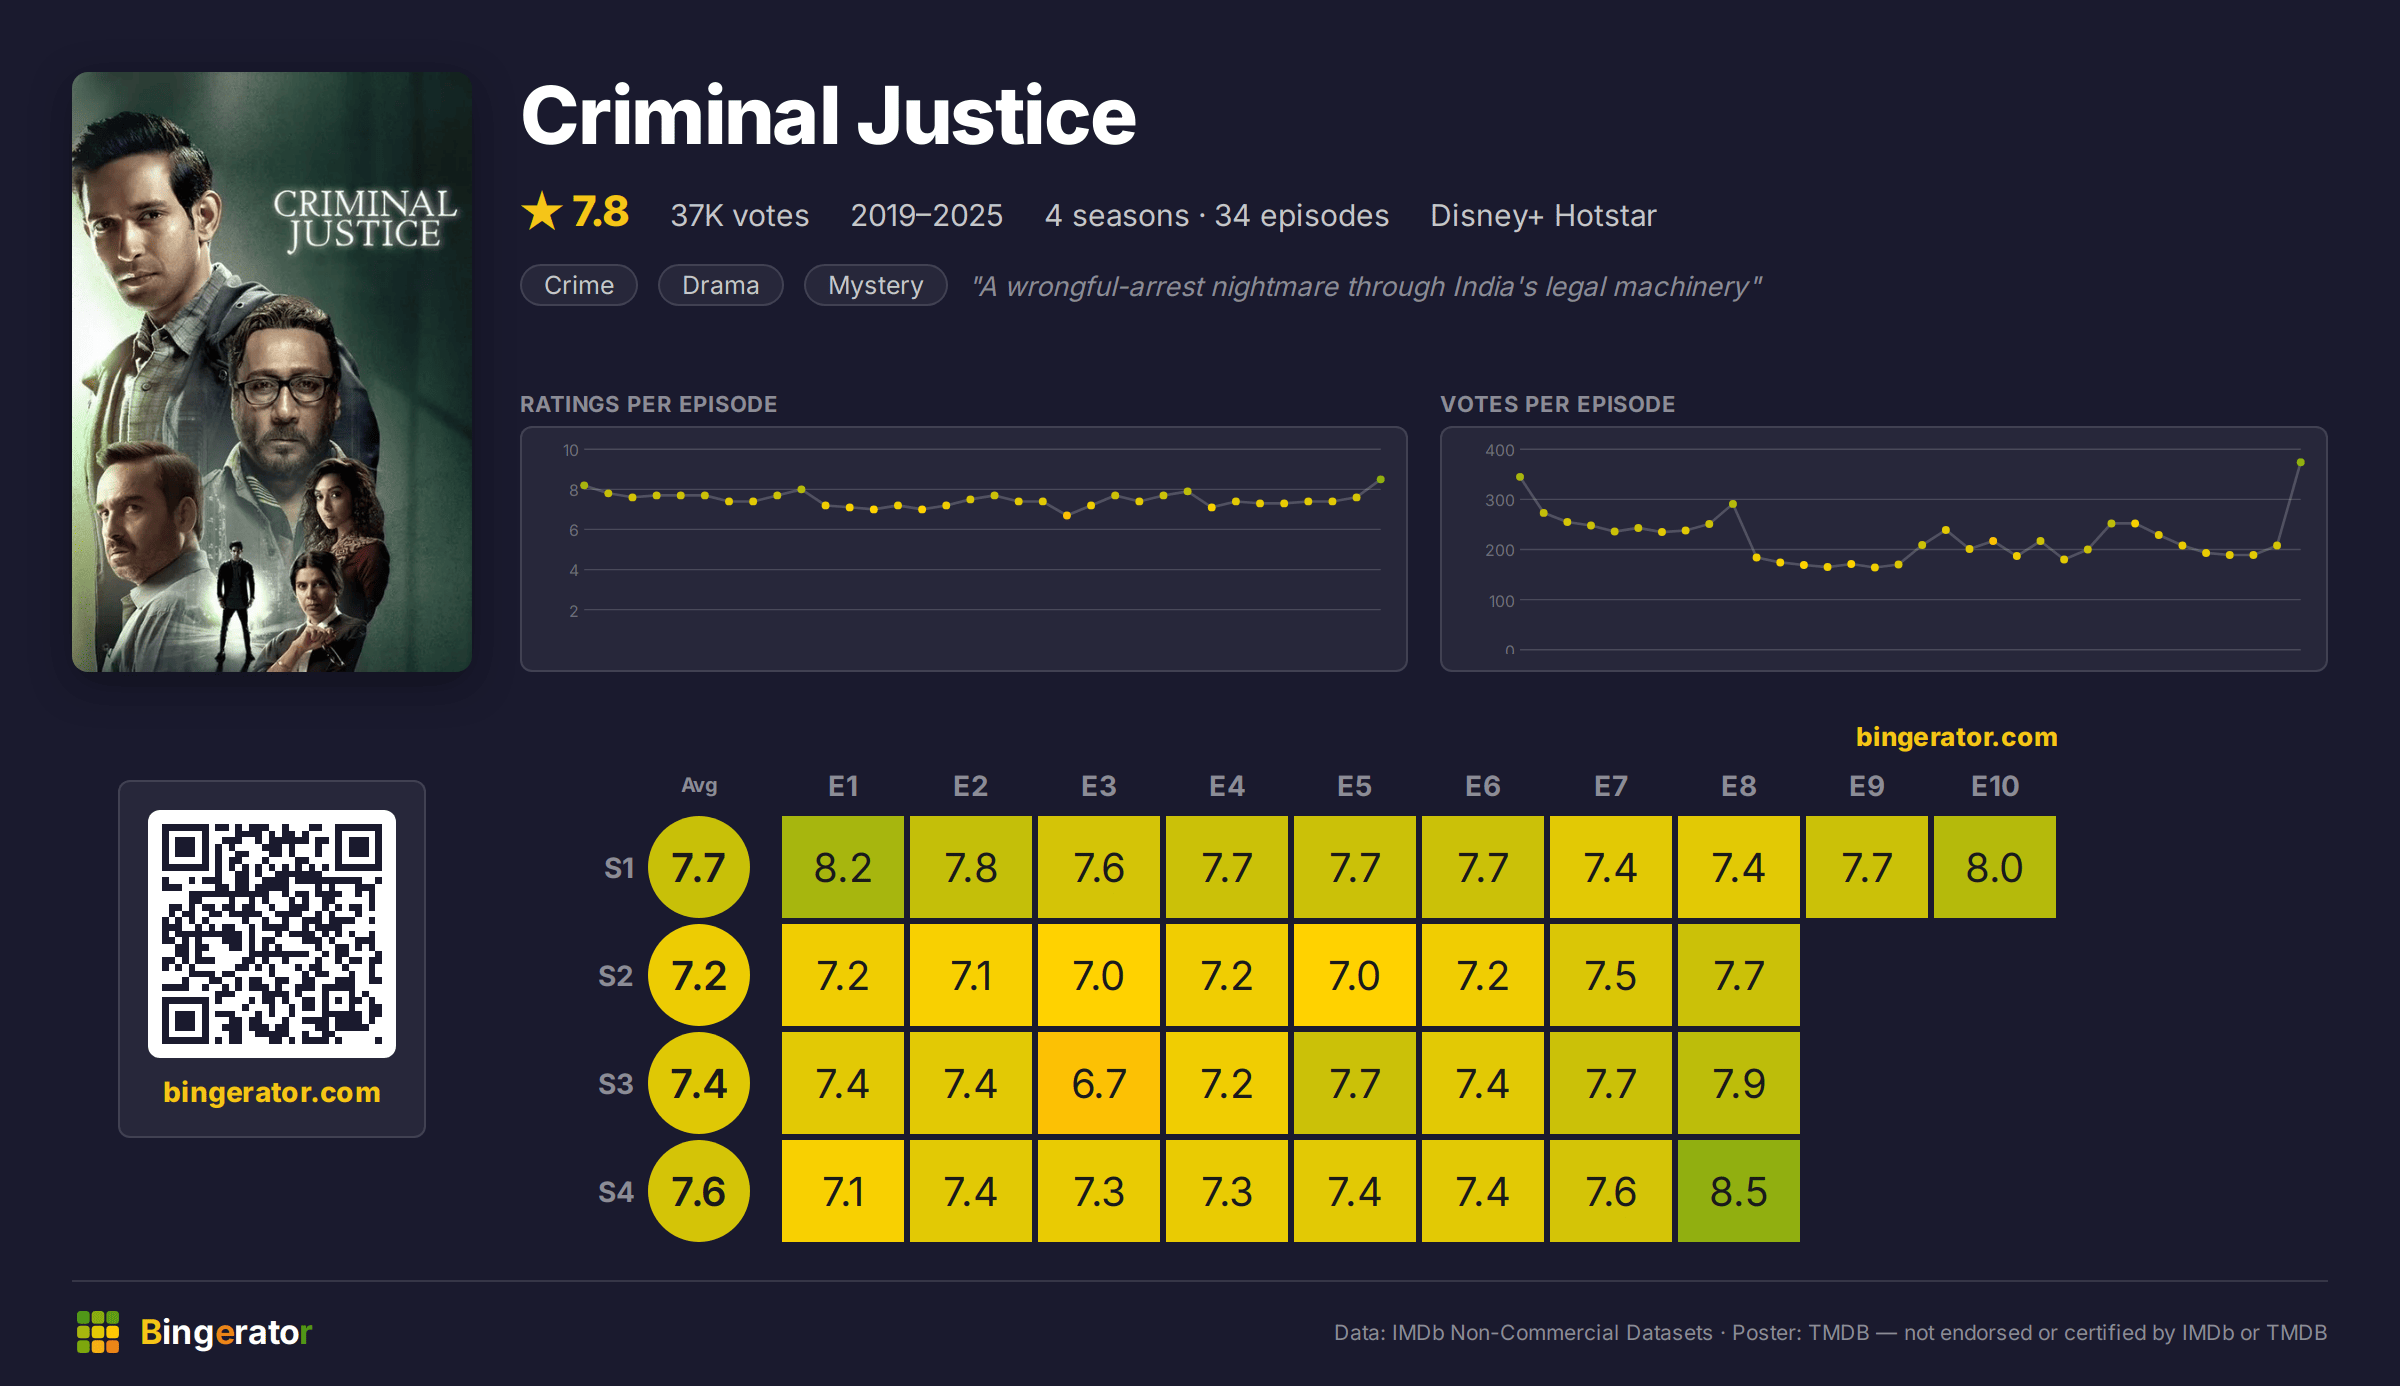Click the E5 column header
Image resolution: width=2400 pixels, height=1386 pixels.
click(x=1355, y=786)
